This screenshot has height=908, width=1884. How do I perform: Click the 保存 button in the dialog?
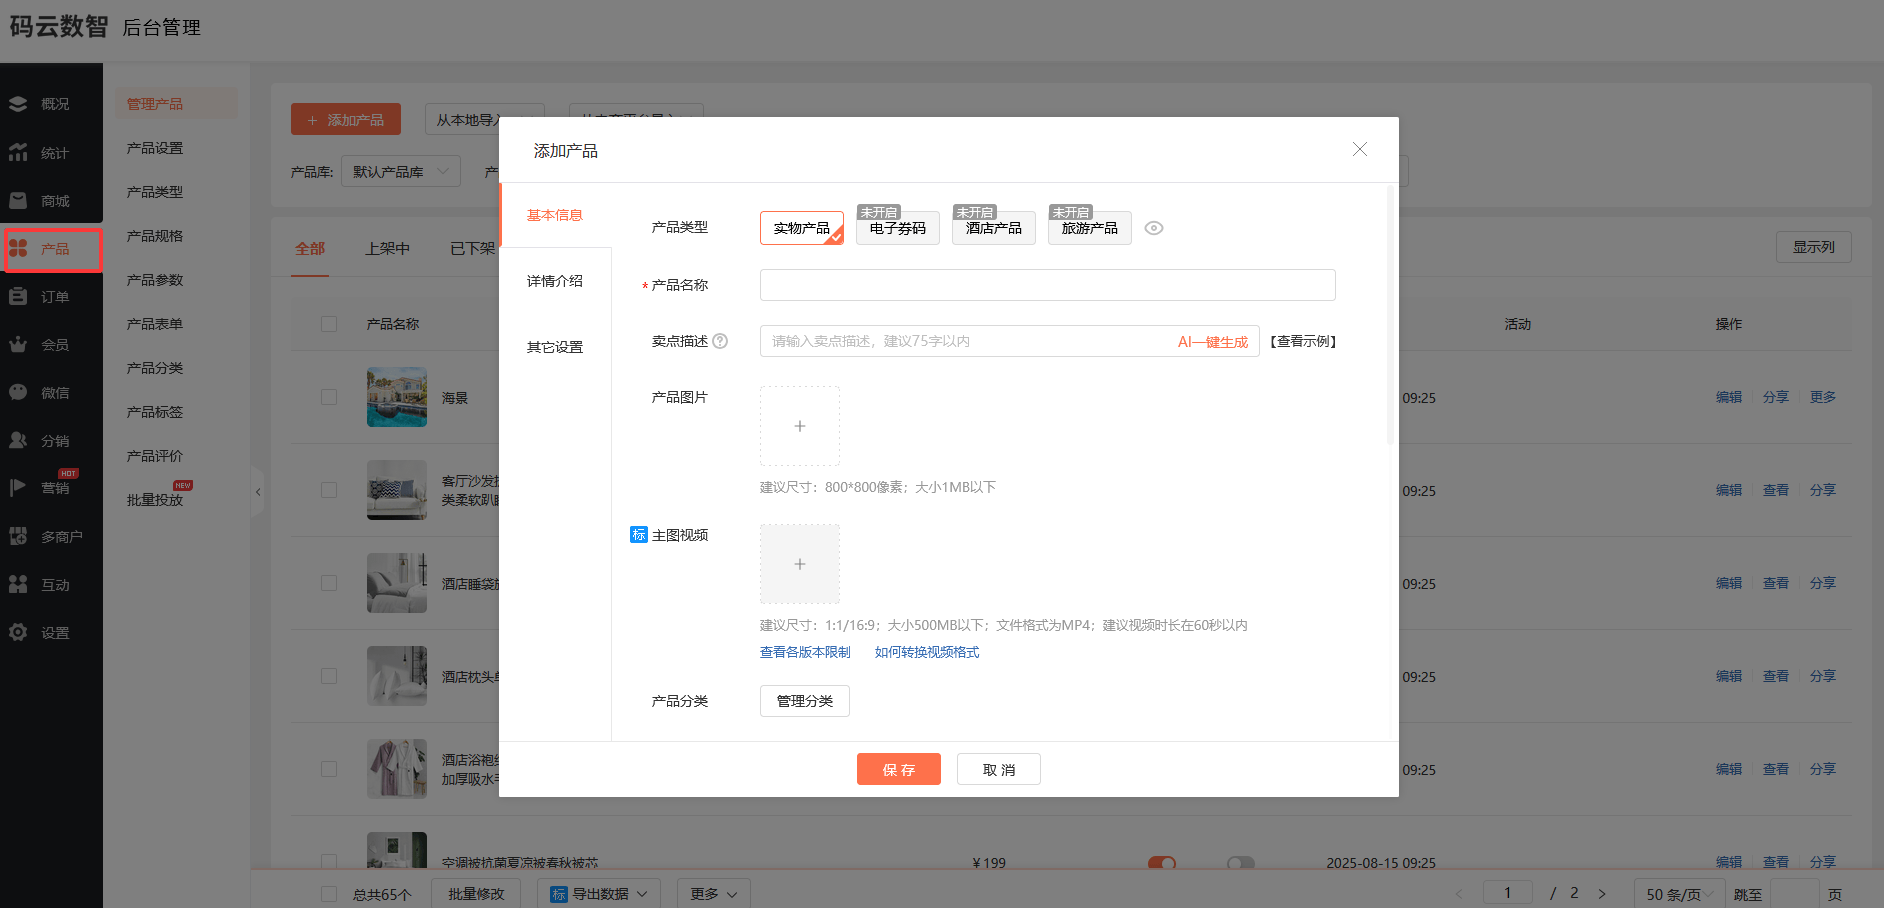(x=898, y=768)
